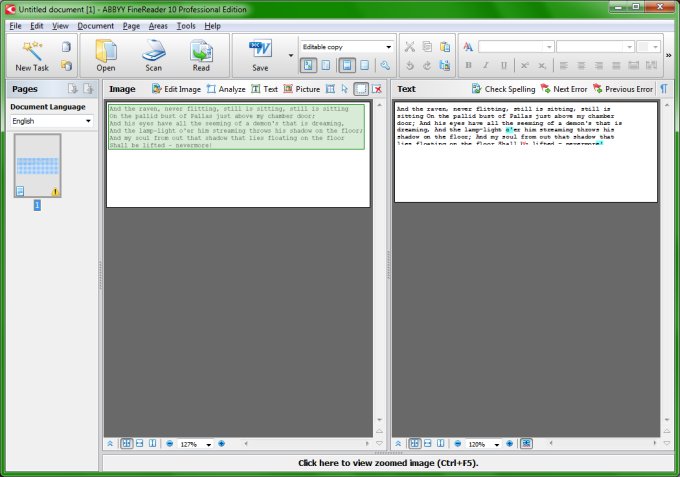Click the font style 'A' icon
This screenshot has width=680, height=477.
pos(468,46)
